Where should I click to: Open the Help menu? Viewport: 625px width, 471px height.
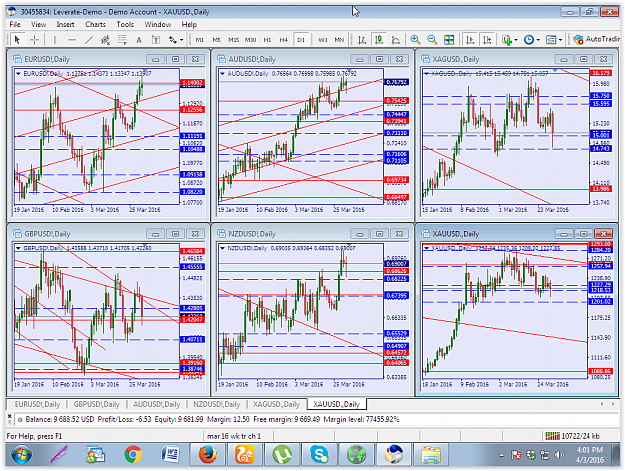pos(189,24)
